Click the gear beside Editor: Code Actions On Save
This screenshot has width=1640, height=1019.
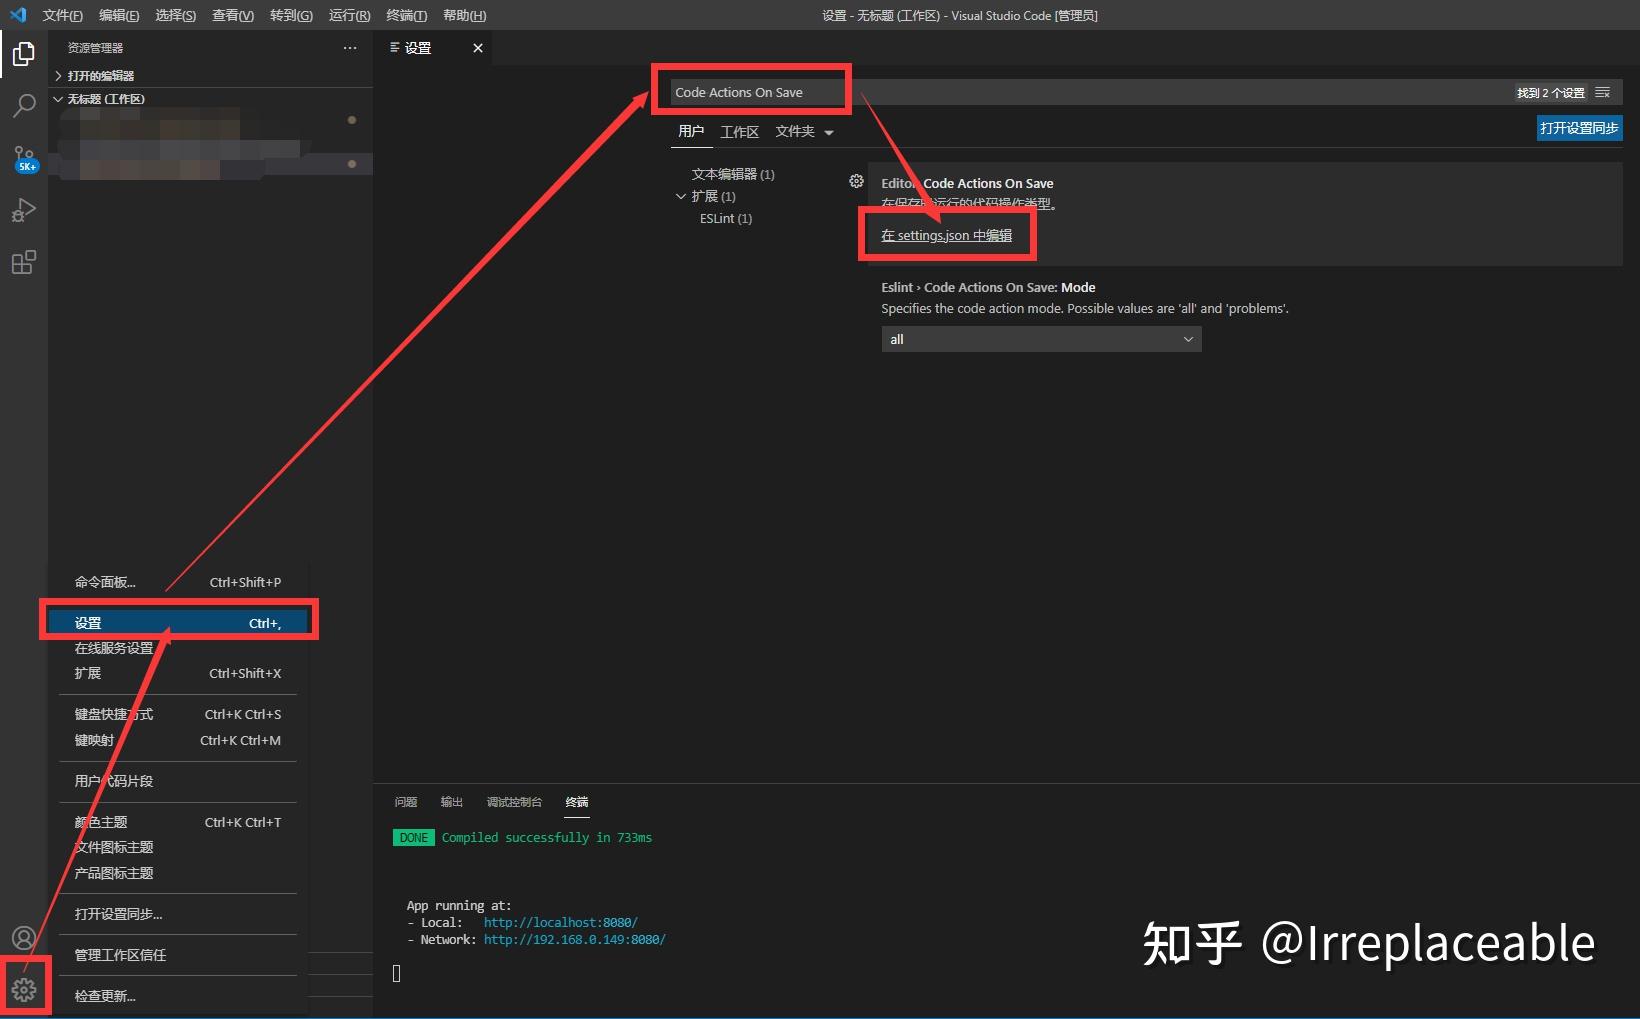pyautogui.click(x=856, y=181)
